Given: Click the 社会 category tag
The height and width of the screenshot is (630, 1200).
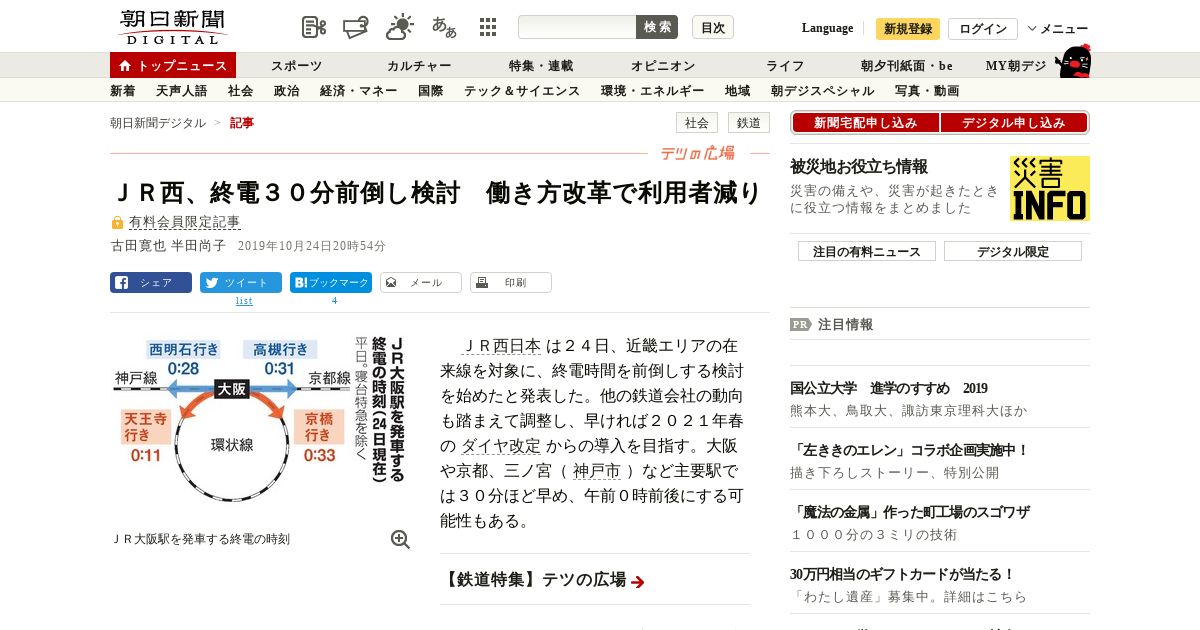Looking at the screenshot, I should point(697,122).
